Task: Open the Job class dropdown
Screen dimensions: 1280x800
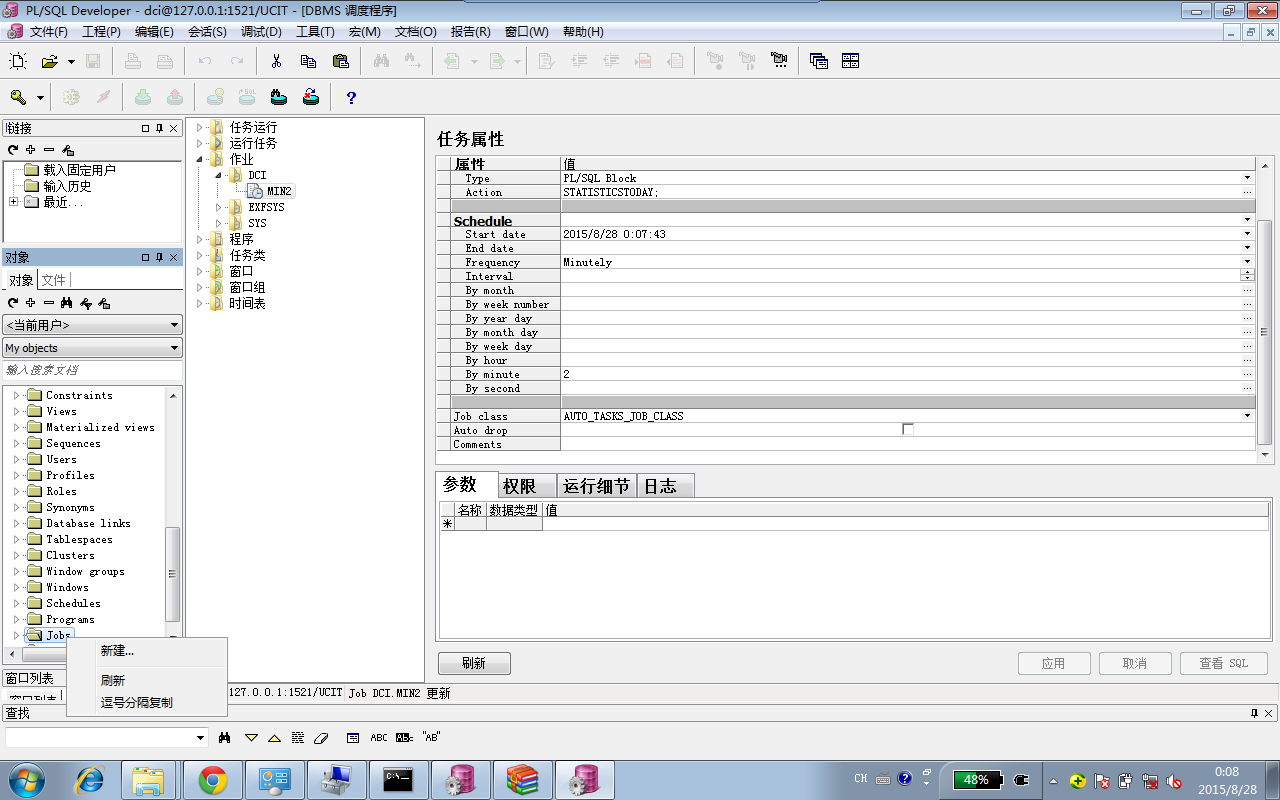Action: pyautogui.click(x=1248, y=416)
